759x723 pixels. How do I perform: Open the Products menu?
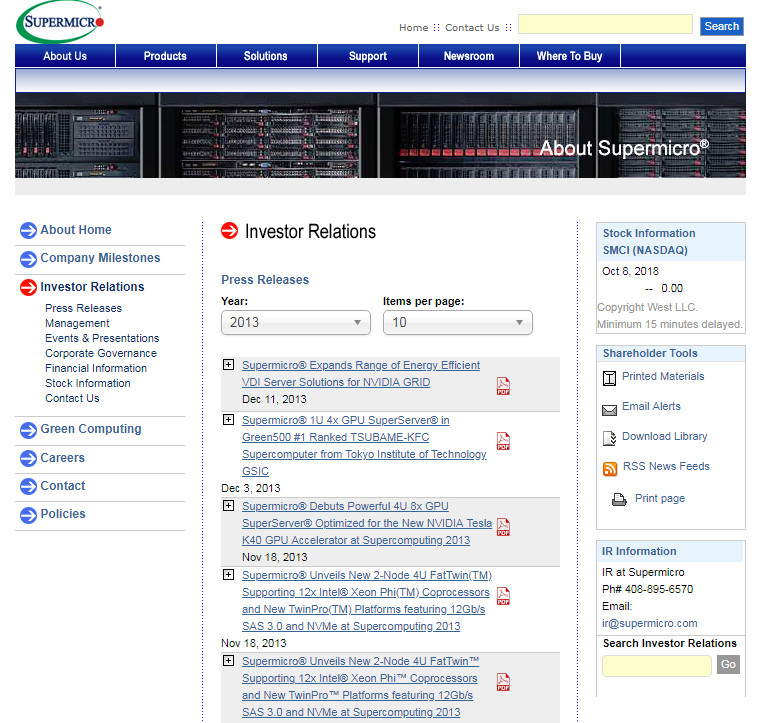click(x=165, y=56)
